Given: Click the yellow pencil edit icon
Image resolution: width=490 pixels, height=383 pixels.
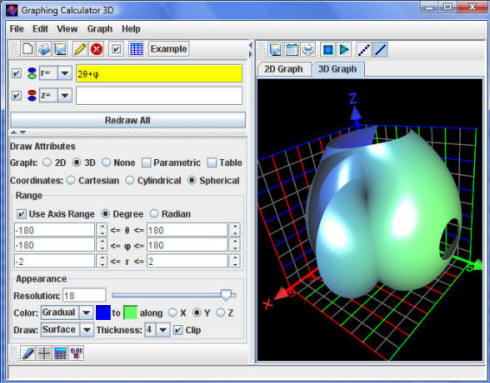Looking at the screenshot, I should pos(80,49).
